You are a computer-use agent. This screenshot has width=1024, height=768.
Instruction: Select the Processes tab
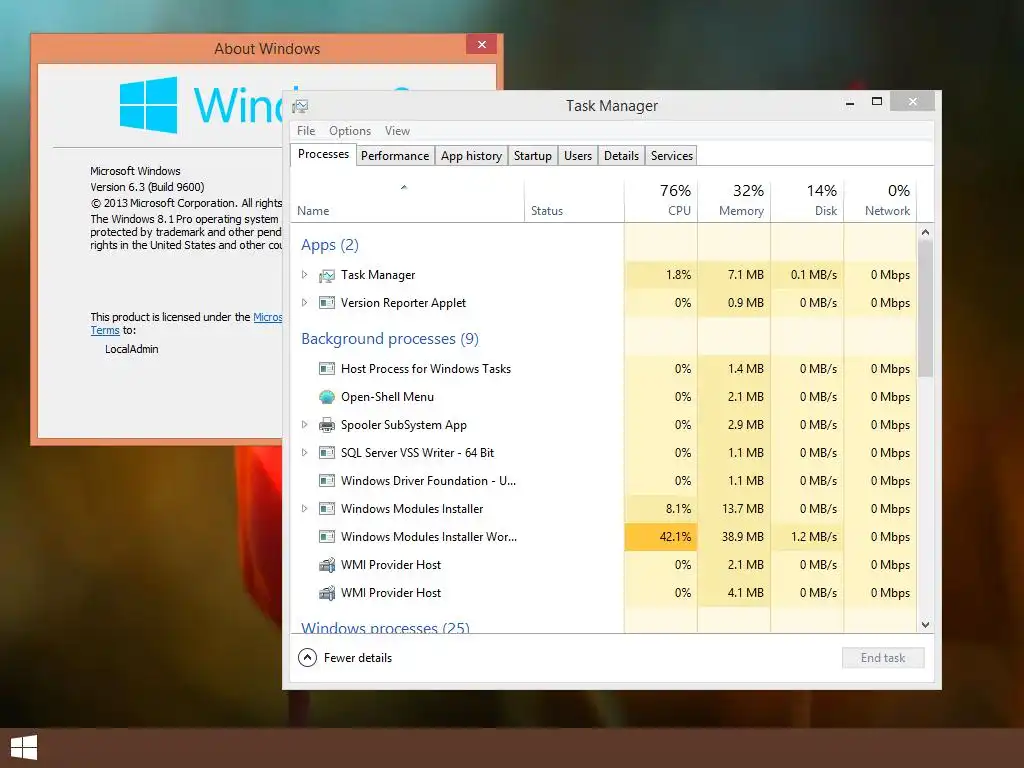[x=323, y=154]
